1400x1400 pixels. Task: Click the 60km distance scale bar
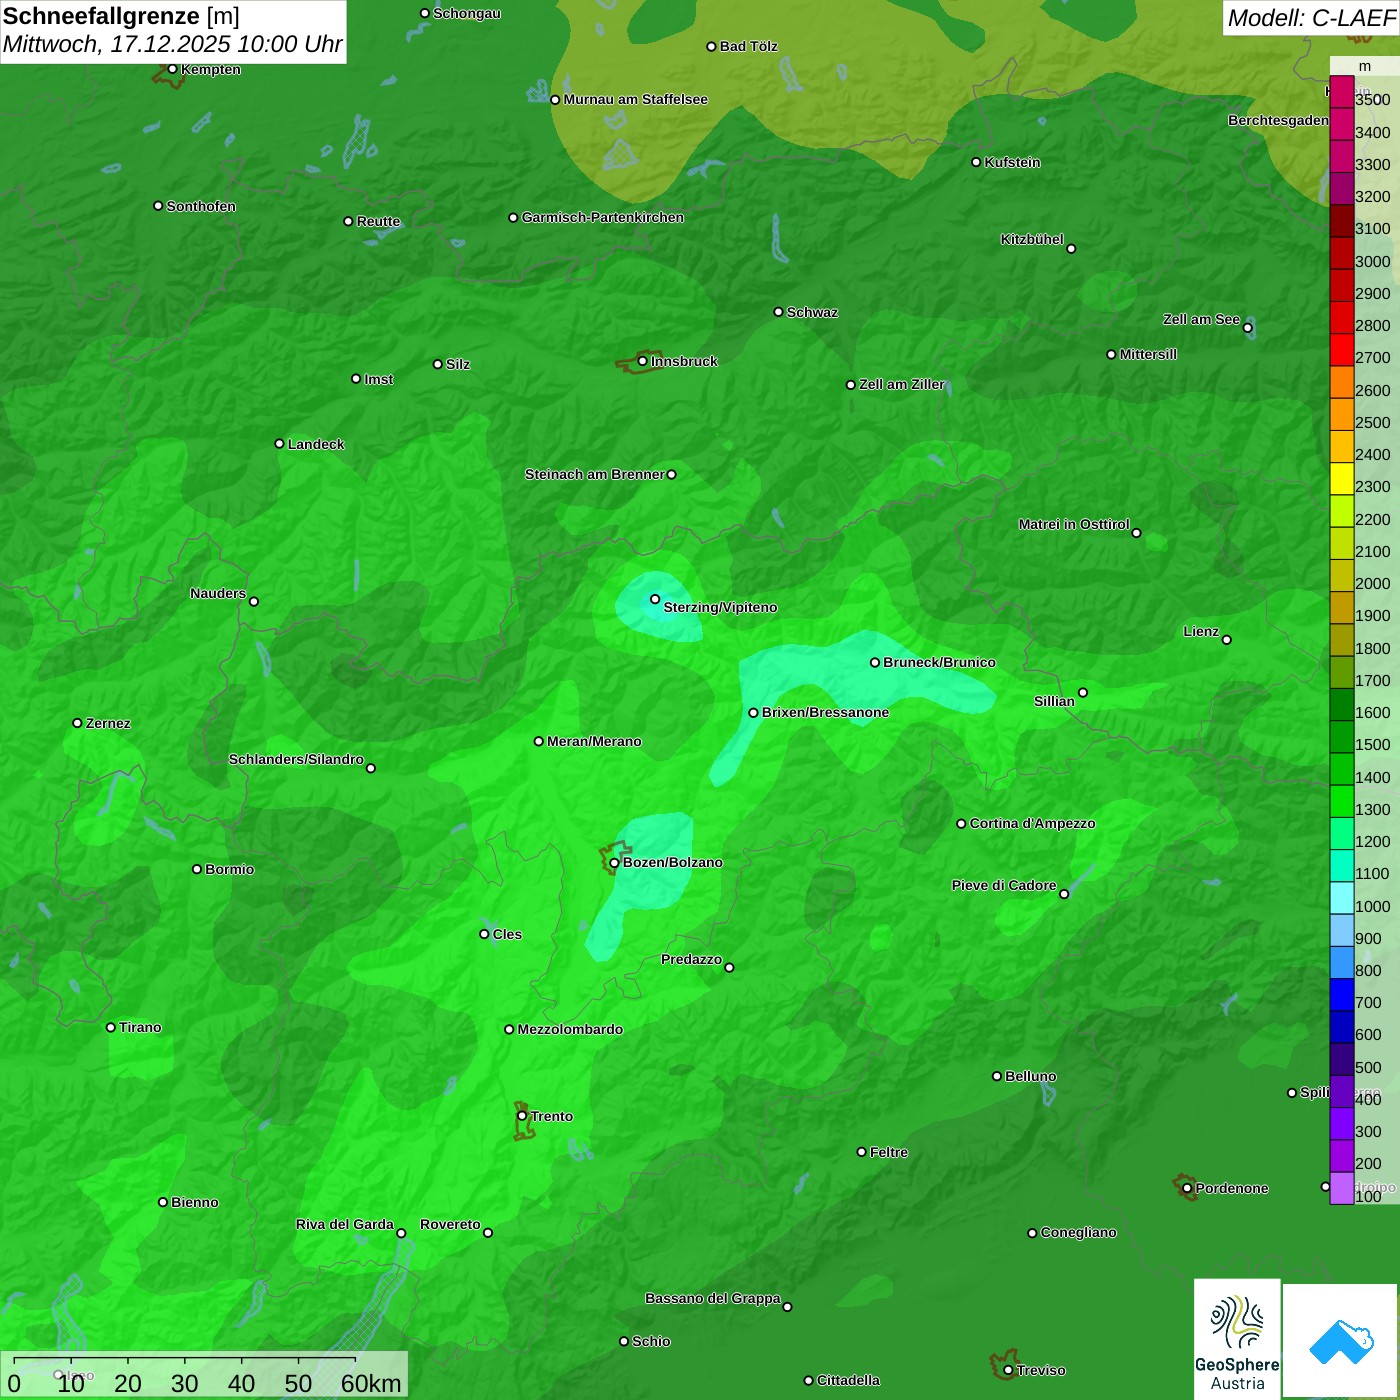[x=185, y=1359]
